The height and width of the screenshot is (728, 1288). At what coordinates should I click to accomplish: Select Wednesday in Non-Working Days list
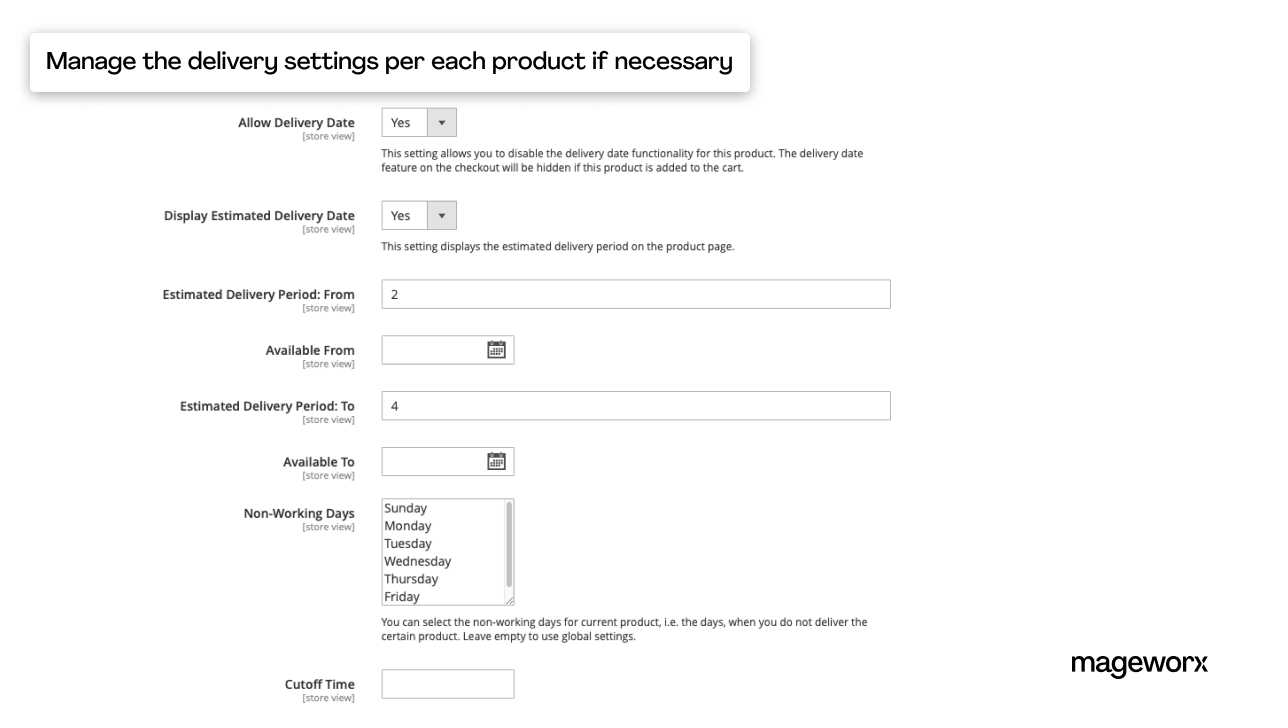pyautogui.click(x=417, y=562)
